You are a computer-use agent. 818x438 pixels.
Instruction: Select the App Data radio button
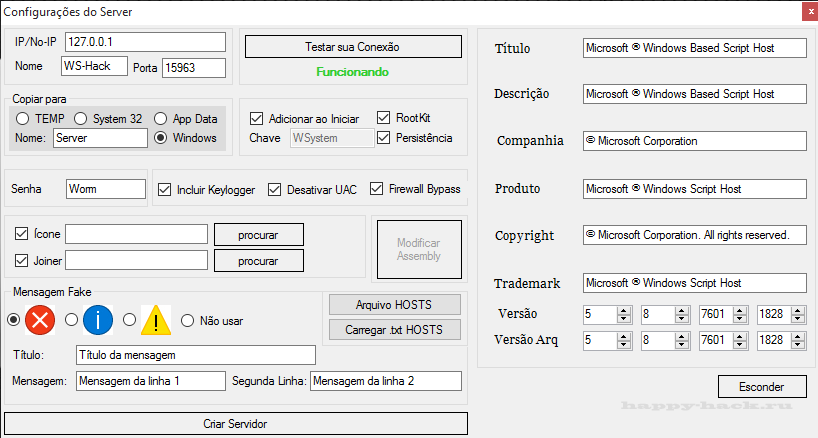click(x=160, y=119)
